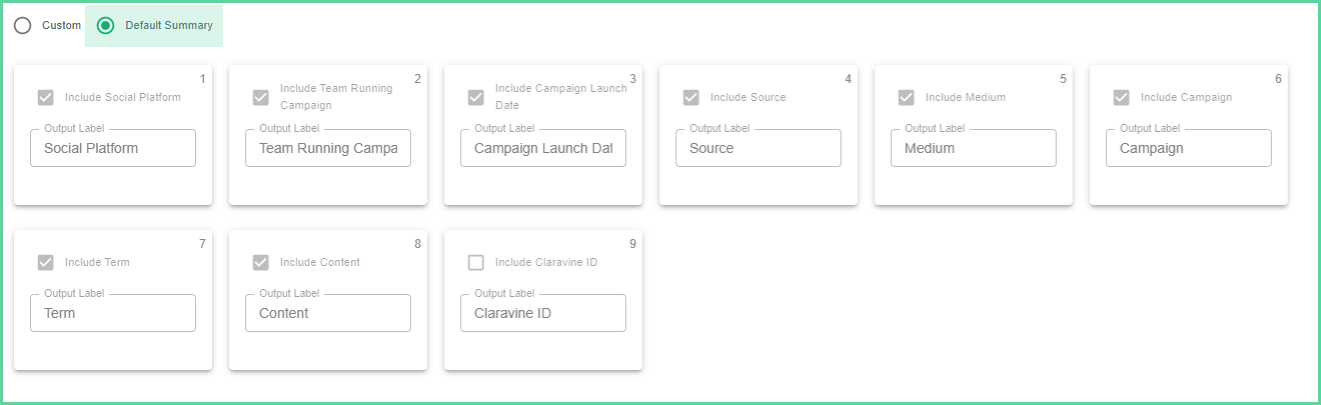The image size is (1321, 405).
Task: Focus the Campaign Launch Date output label
Action: pyautogui.click(x=543, y=148)
